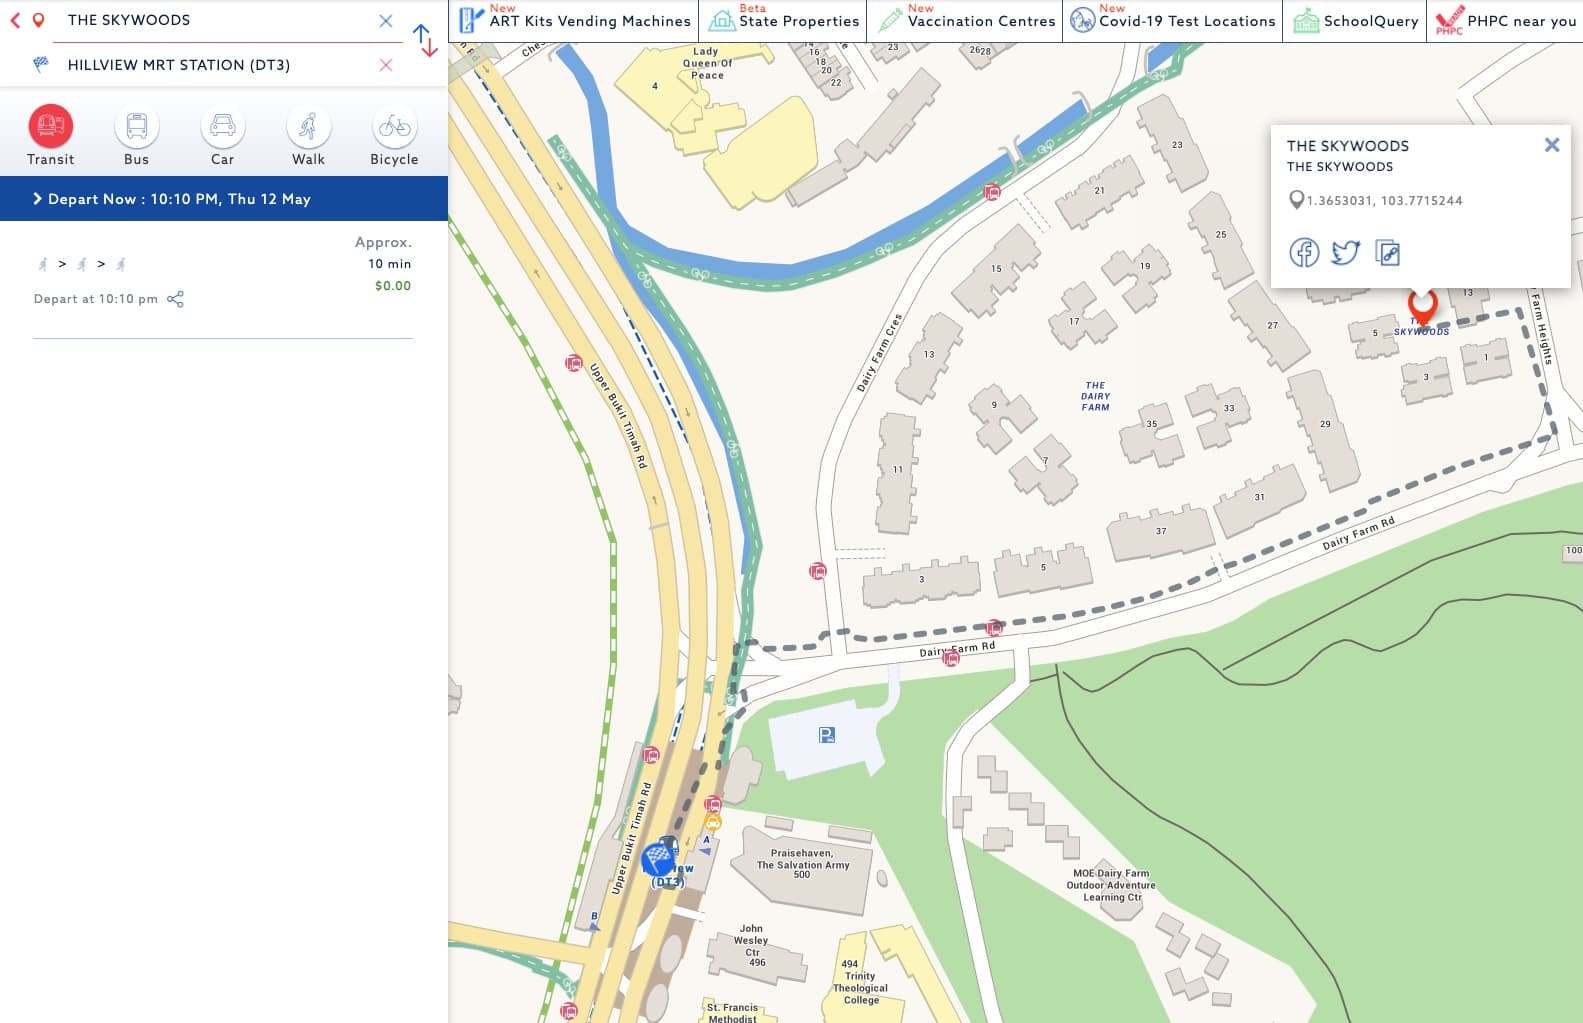Open PHPC near you tab
Image resolution: width=1583 pixels, height=1023 pixels.
(1505, 20)
